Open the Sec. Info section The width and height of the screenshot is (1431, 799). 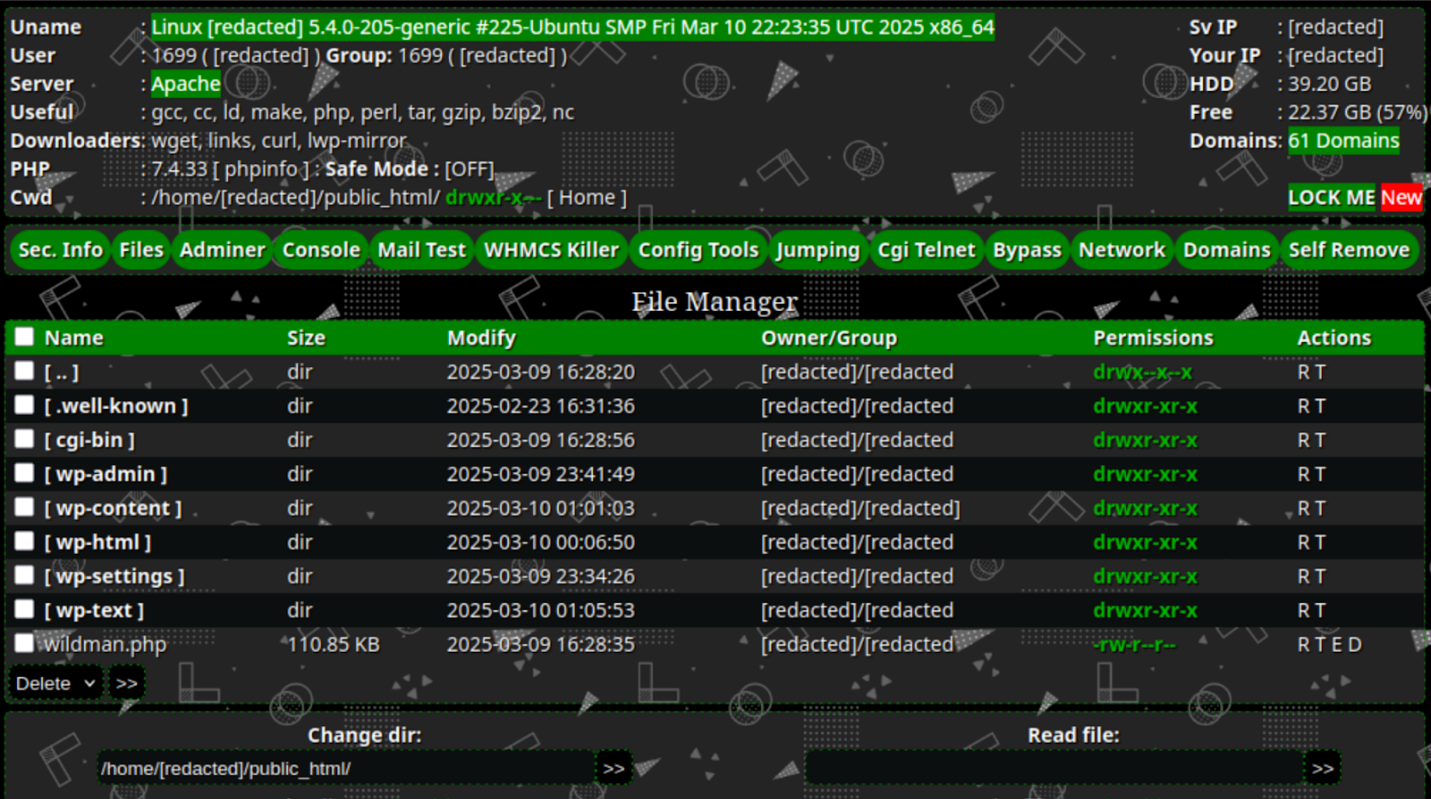click(61, 250)
